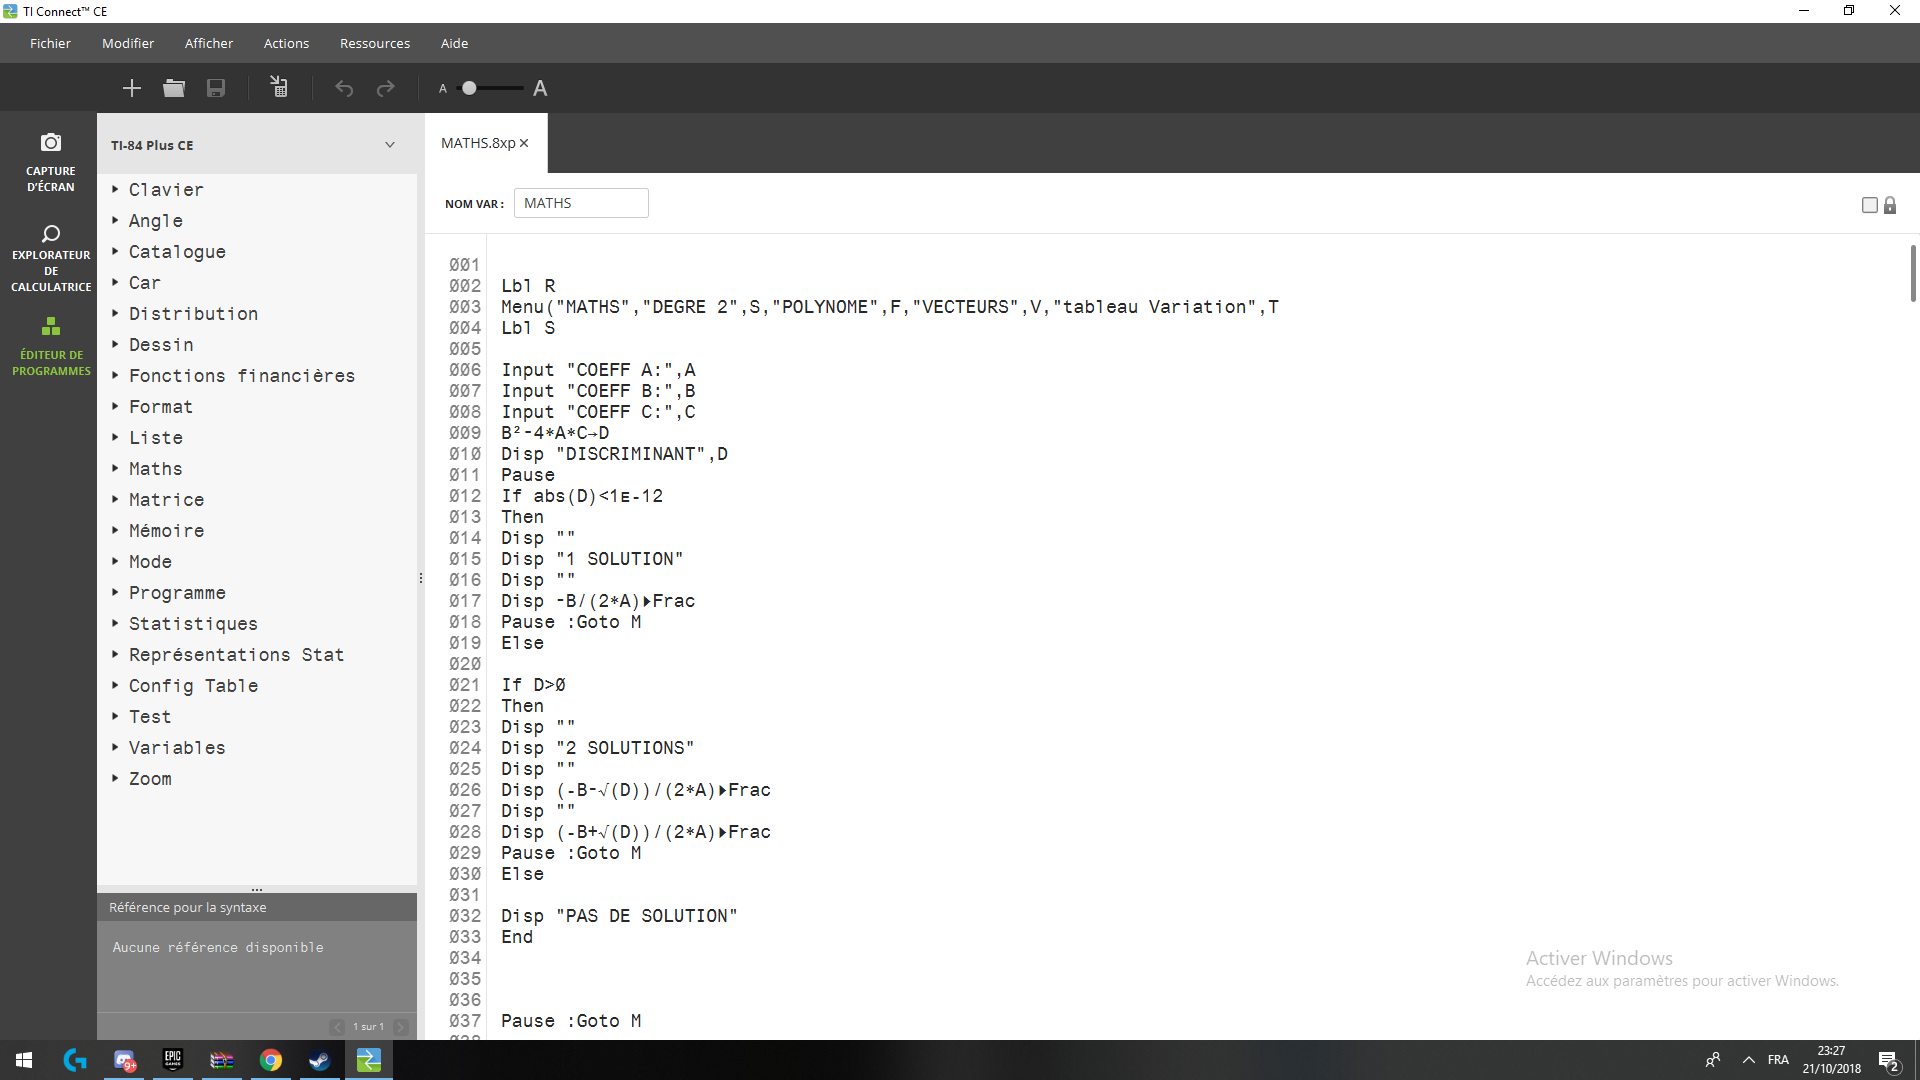1920x1080 pixels.
Task: Click the redo arrow icon
Action: [x=385, y=88]
